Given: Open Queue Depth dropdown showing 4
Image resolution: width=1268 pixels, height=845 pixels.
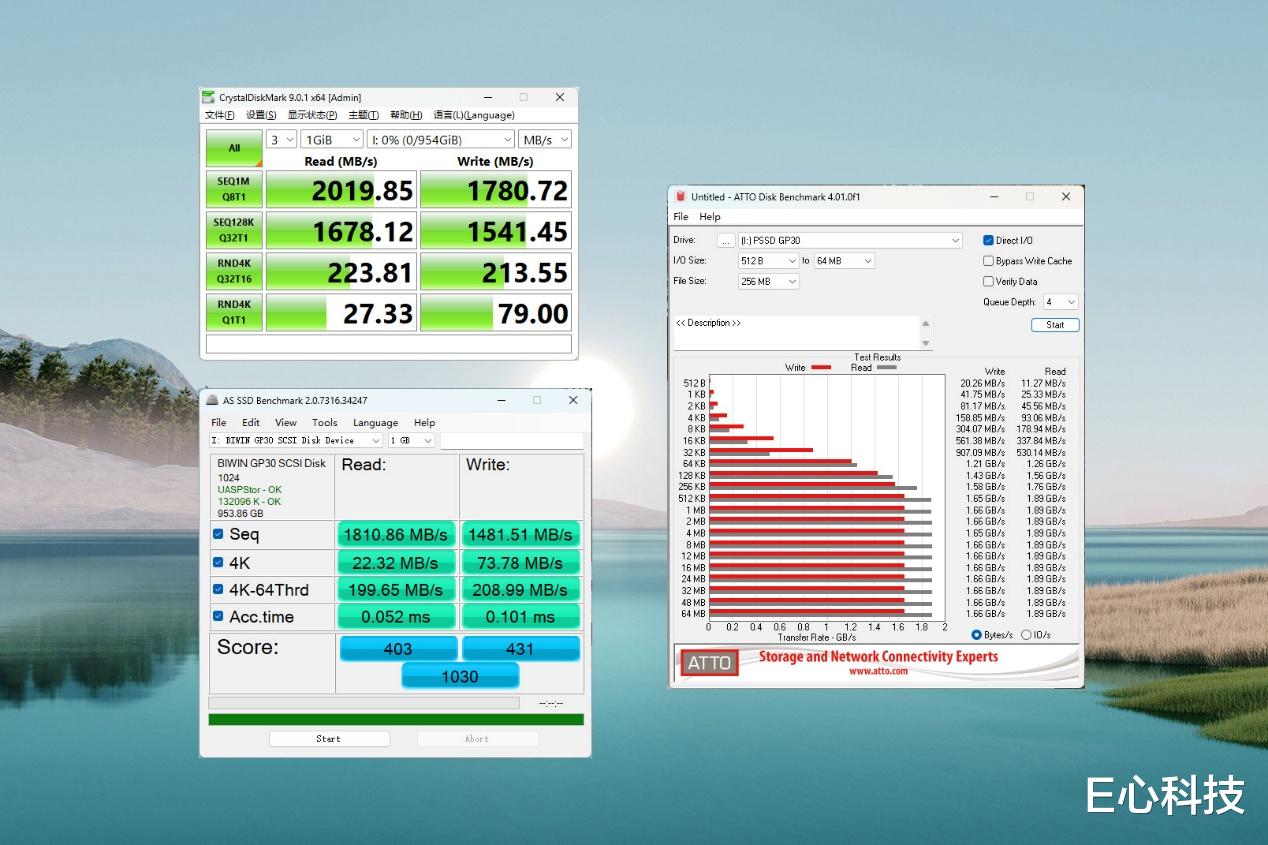Looking at the screenshot, I should click(1060, 302).
